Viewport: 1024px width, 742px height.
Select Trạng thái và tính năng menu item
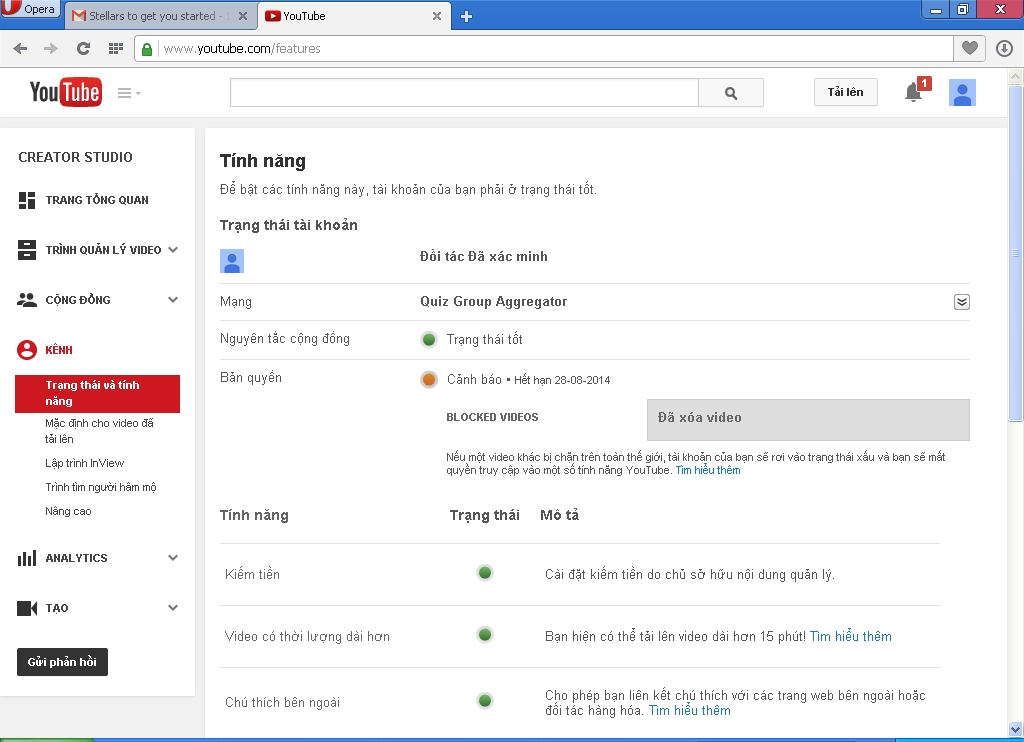coord(97,393)
